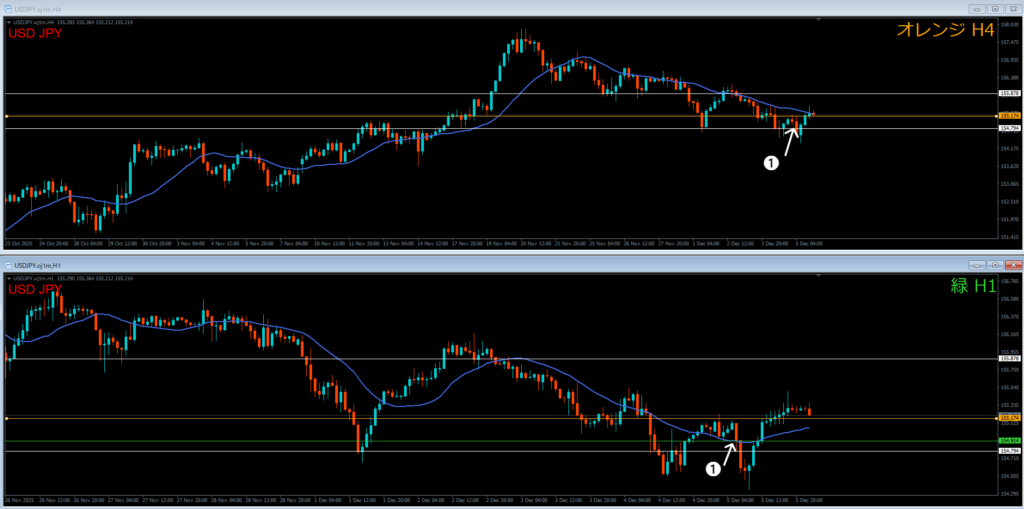Screen dimensions: 1024x509
Task: Expand the OHLC info arrow in the H1 chart
Action: 8,278
